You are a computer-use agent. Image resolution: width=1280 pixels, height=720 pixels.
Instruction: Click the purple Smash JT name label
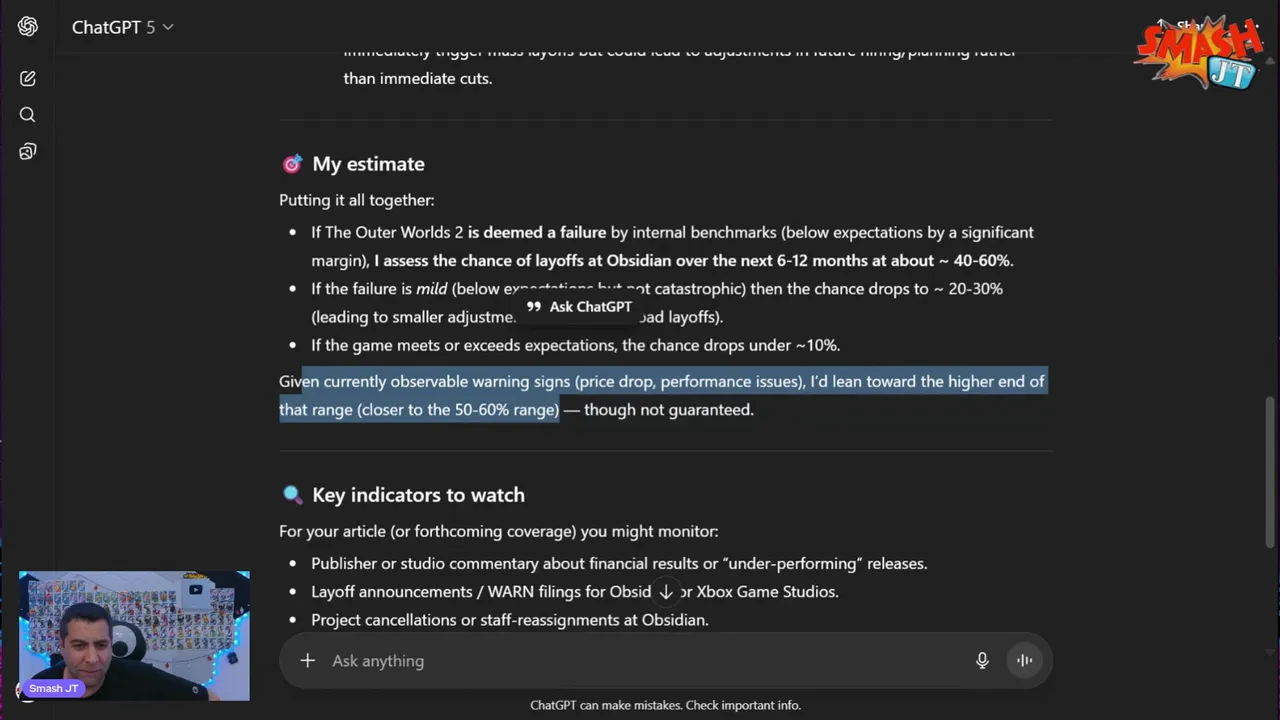point(53,688)
